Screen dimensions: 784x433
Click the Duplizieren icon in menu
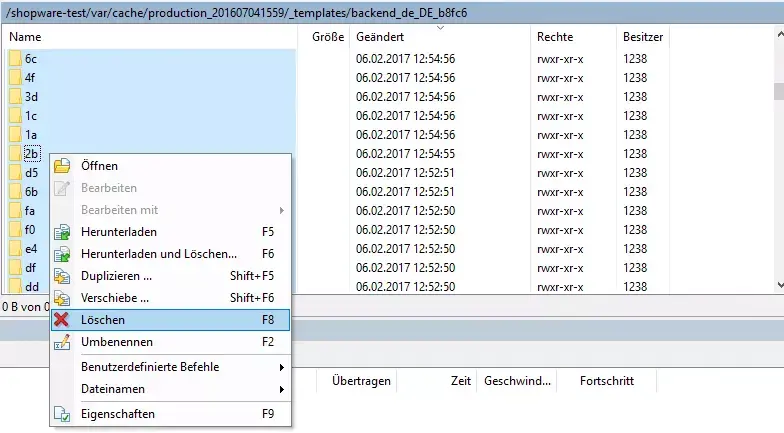click(62, 276)
